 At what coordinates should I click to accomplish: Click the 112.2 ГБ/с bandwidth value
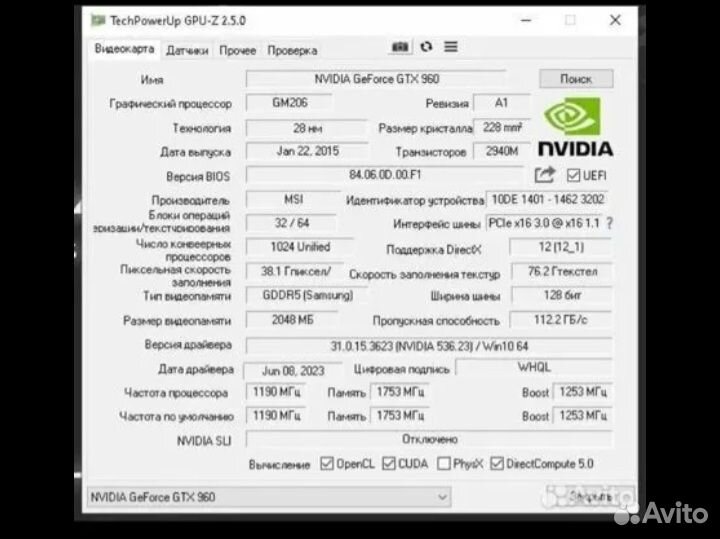coord(561,320)
